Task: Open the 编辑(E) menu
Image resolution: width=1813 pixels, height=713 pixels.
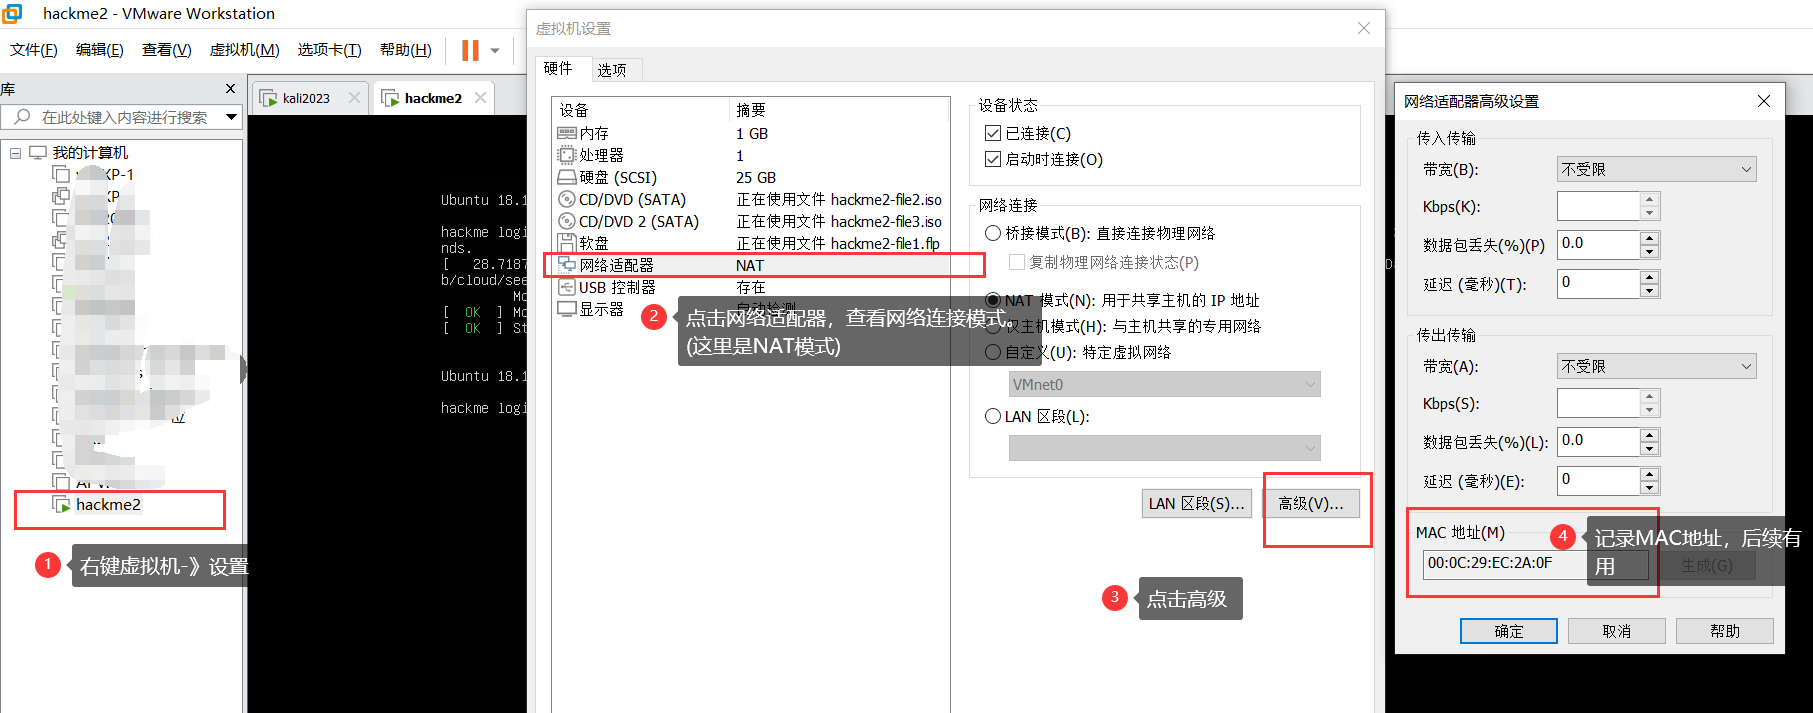Action: (100, 50)
